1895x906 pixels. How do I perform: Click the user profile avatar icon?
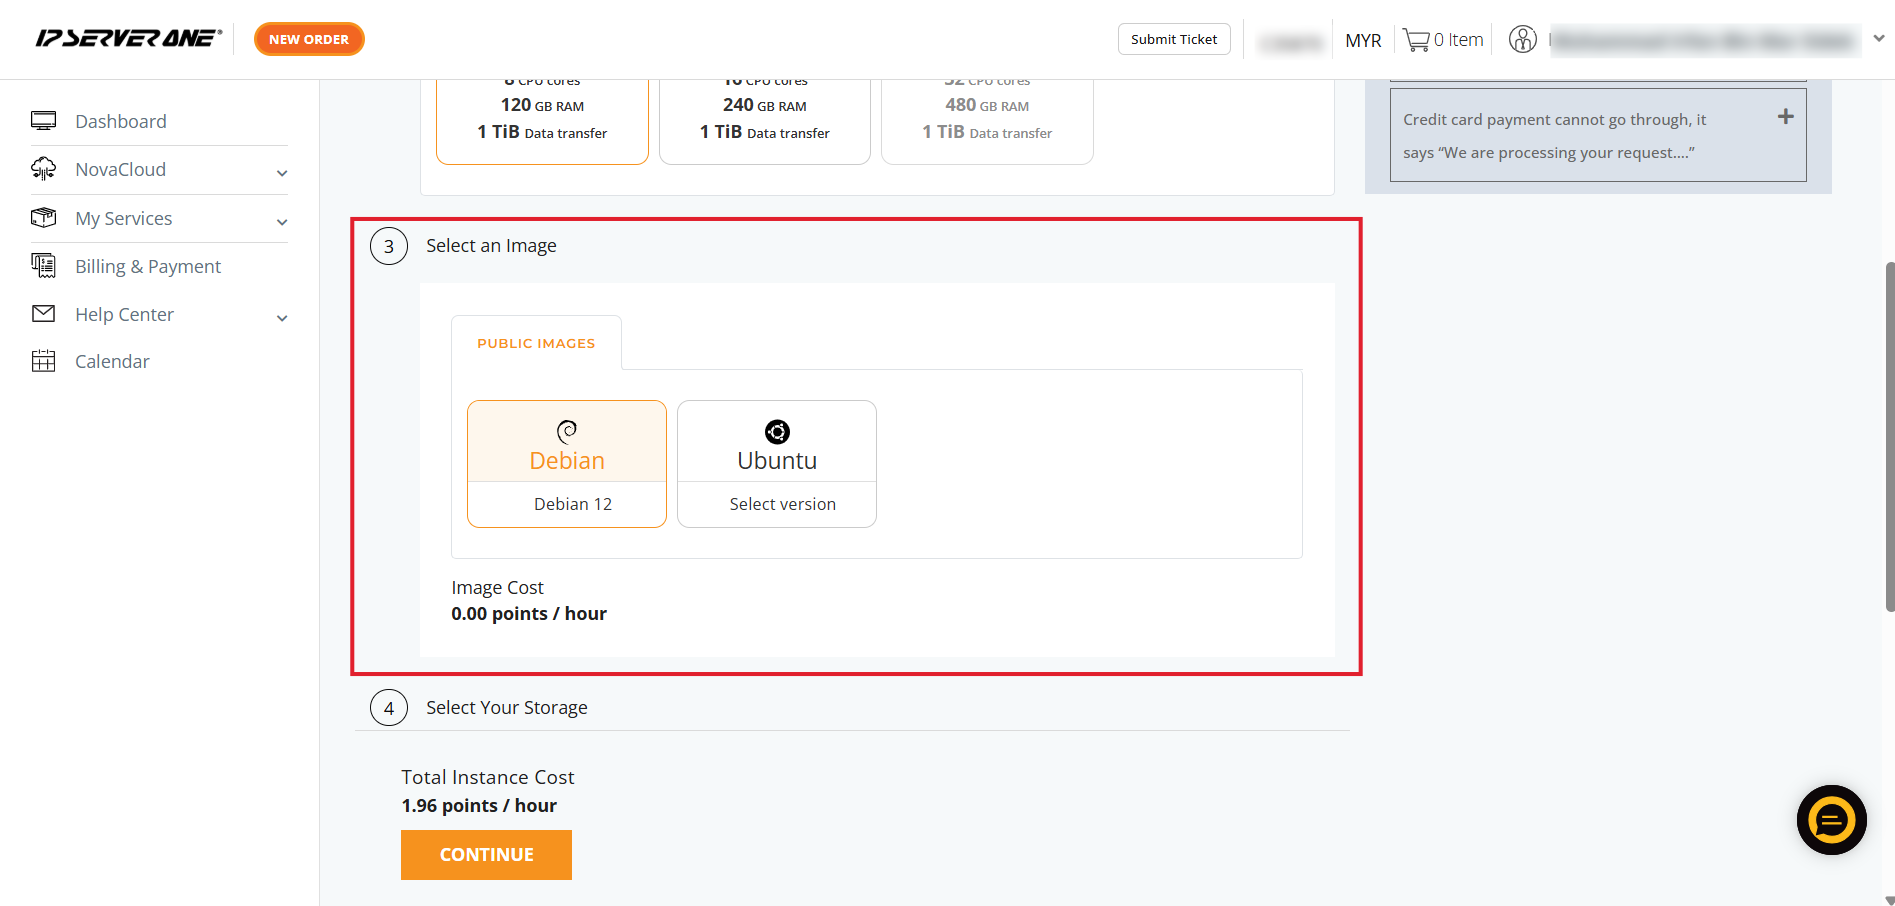[x=1522, y=40]
